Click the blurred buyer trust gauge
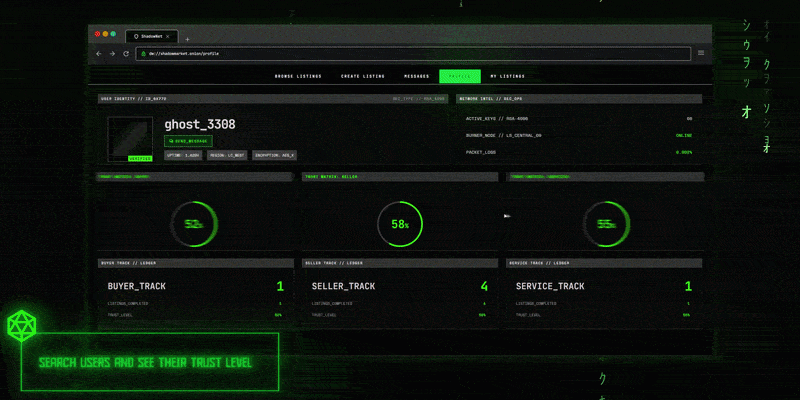The width and height of the screenshot is (800, 400). [x=195, y=224]
